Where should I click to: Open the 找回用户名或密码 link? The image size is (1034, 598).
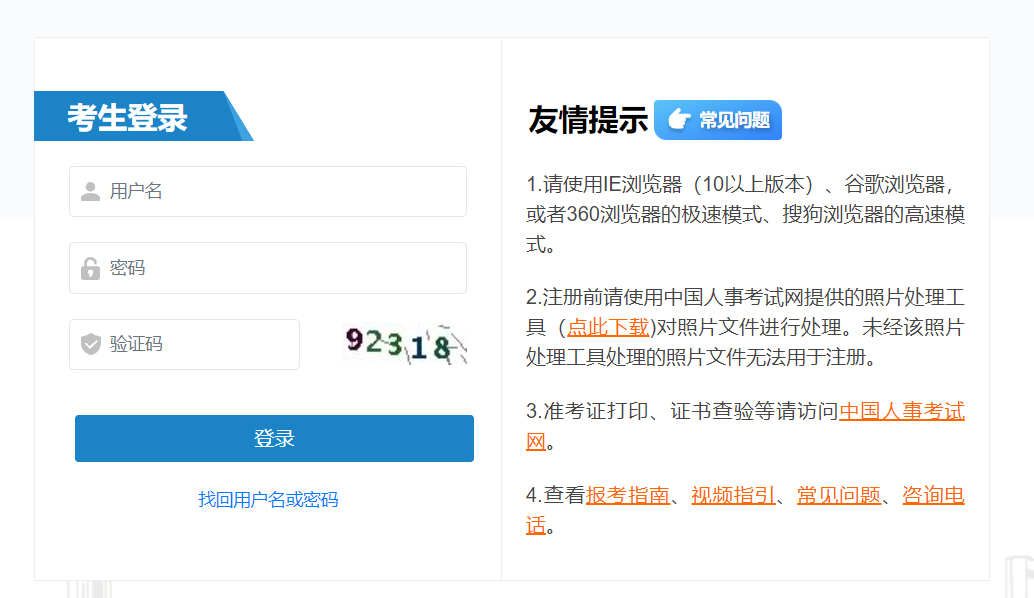coord(268,499)
